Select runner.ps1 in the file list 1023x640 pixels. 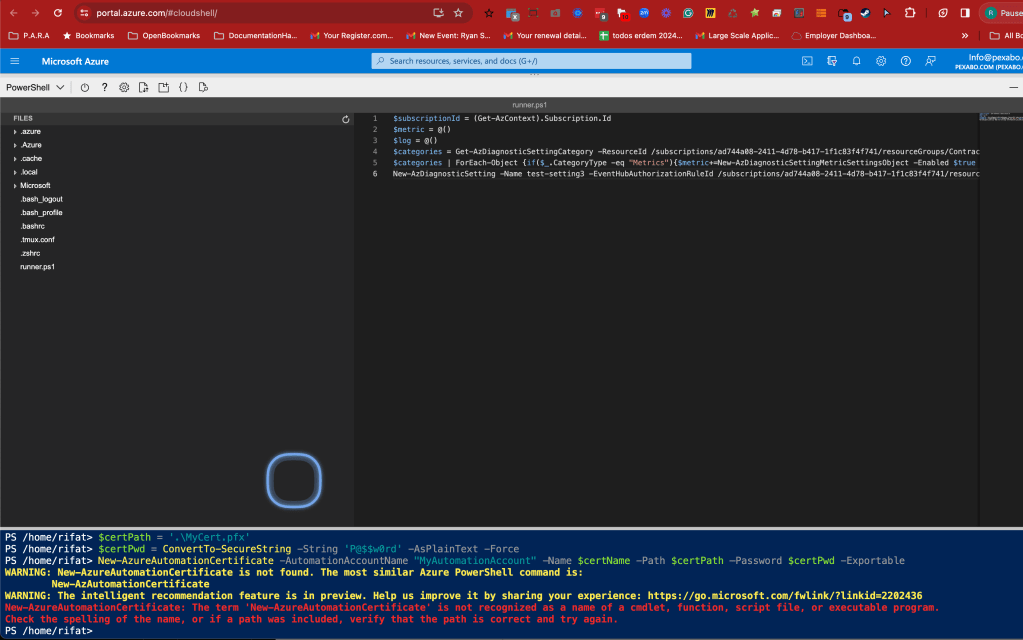pos(37,267)
